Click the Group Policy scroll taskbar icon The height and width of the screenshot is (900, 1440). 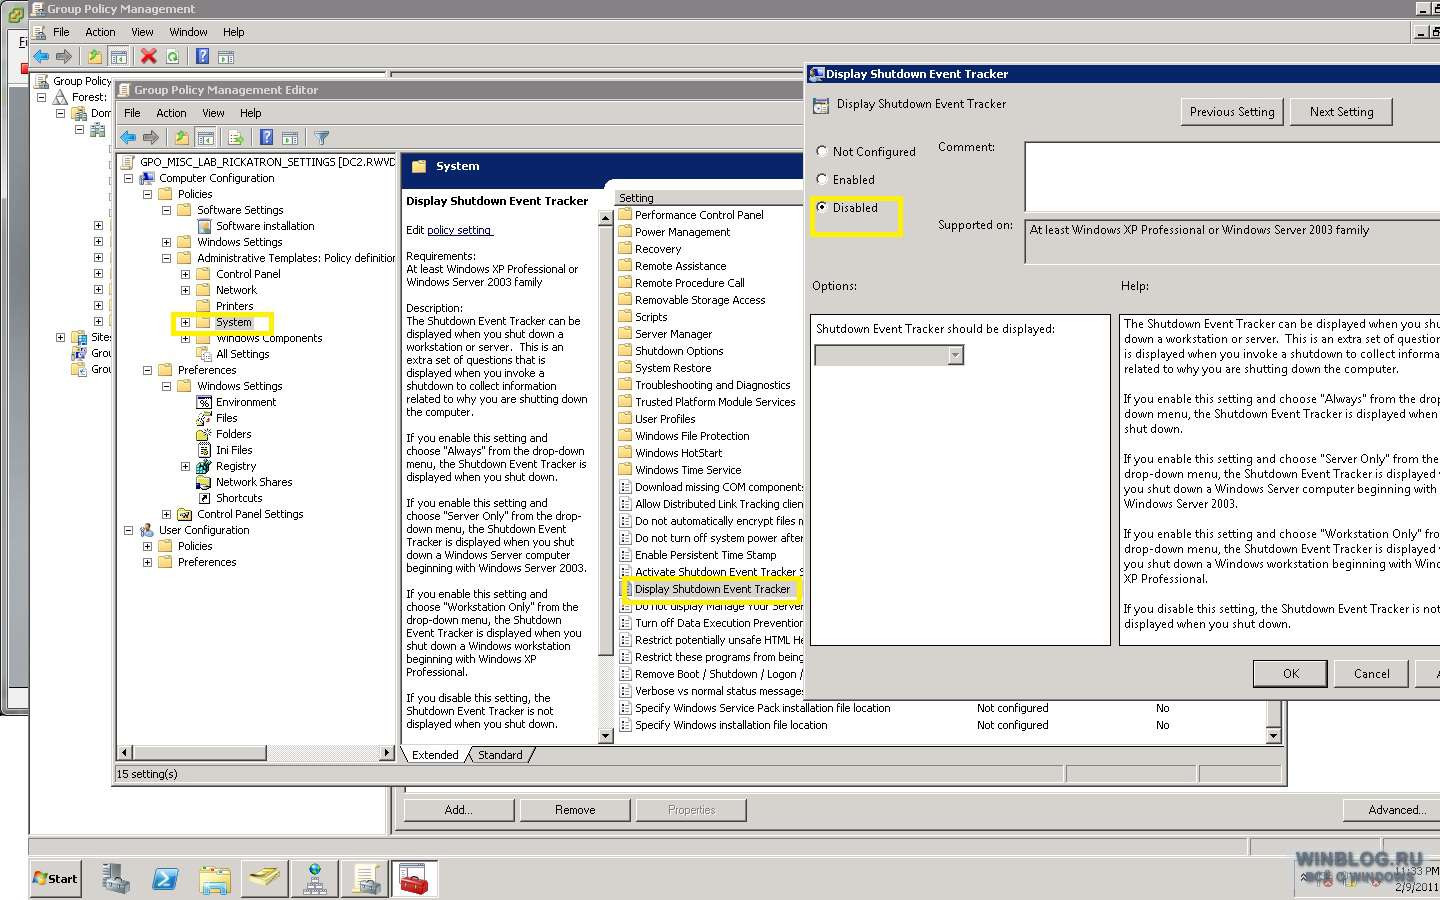pyautogui.click(x=365, y=879)
